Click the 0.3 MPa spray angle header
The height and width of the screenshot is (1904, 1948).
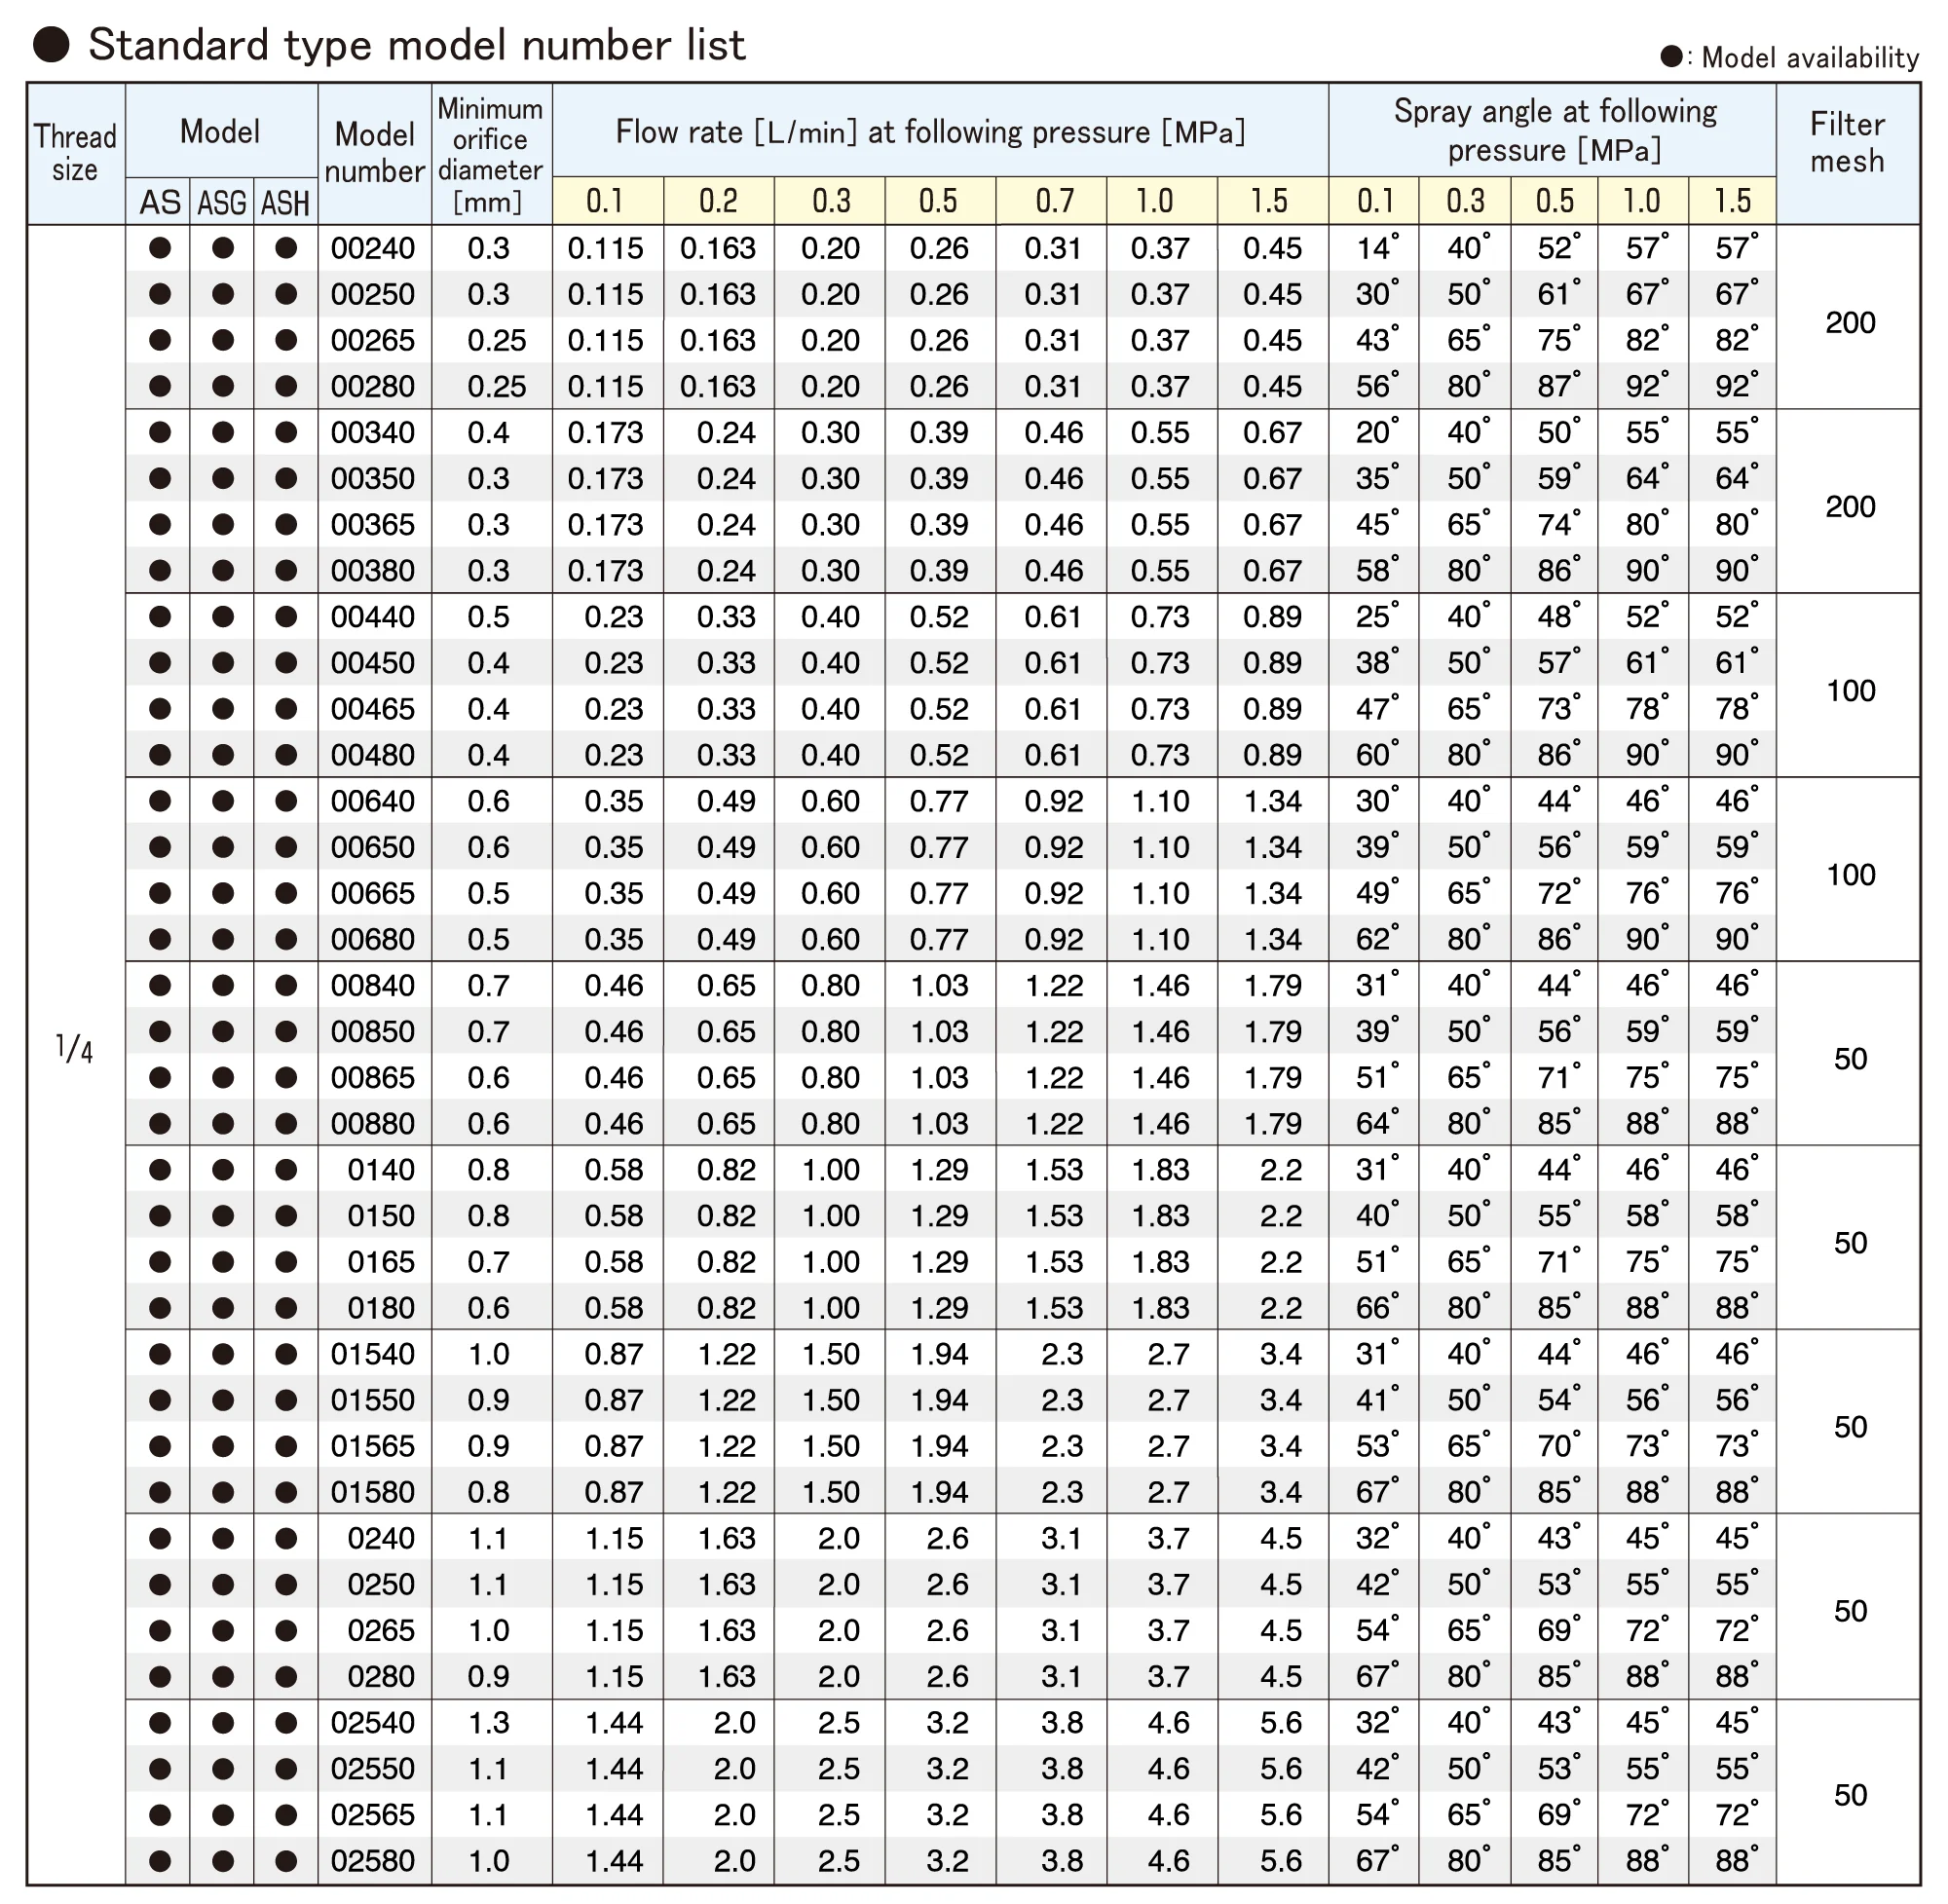1465,201
